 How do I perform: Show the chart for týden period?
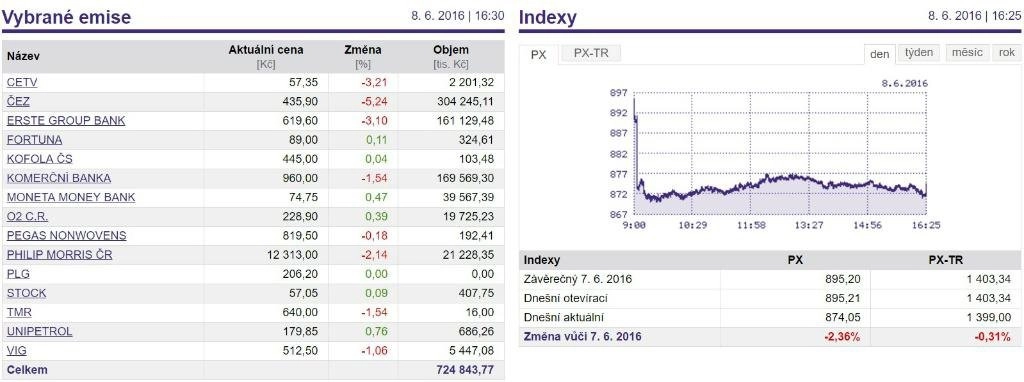click(919, 53)
